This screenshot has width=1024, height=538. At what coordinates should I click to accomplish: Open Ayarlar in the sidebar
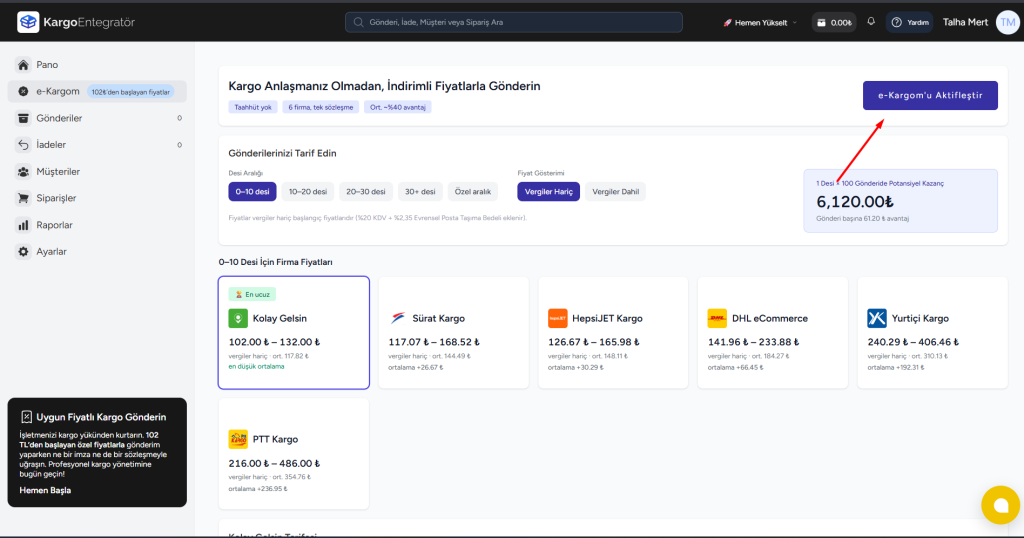tap(97, 251)
